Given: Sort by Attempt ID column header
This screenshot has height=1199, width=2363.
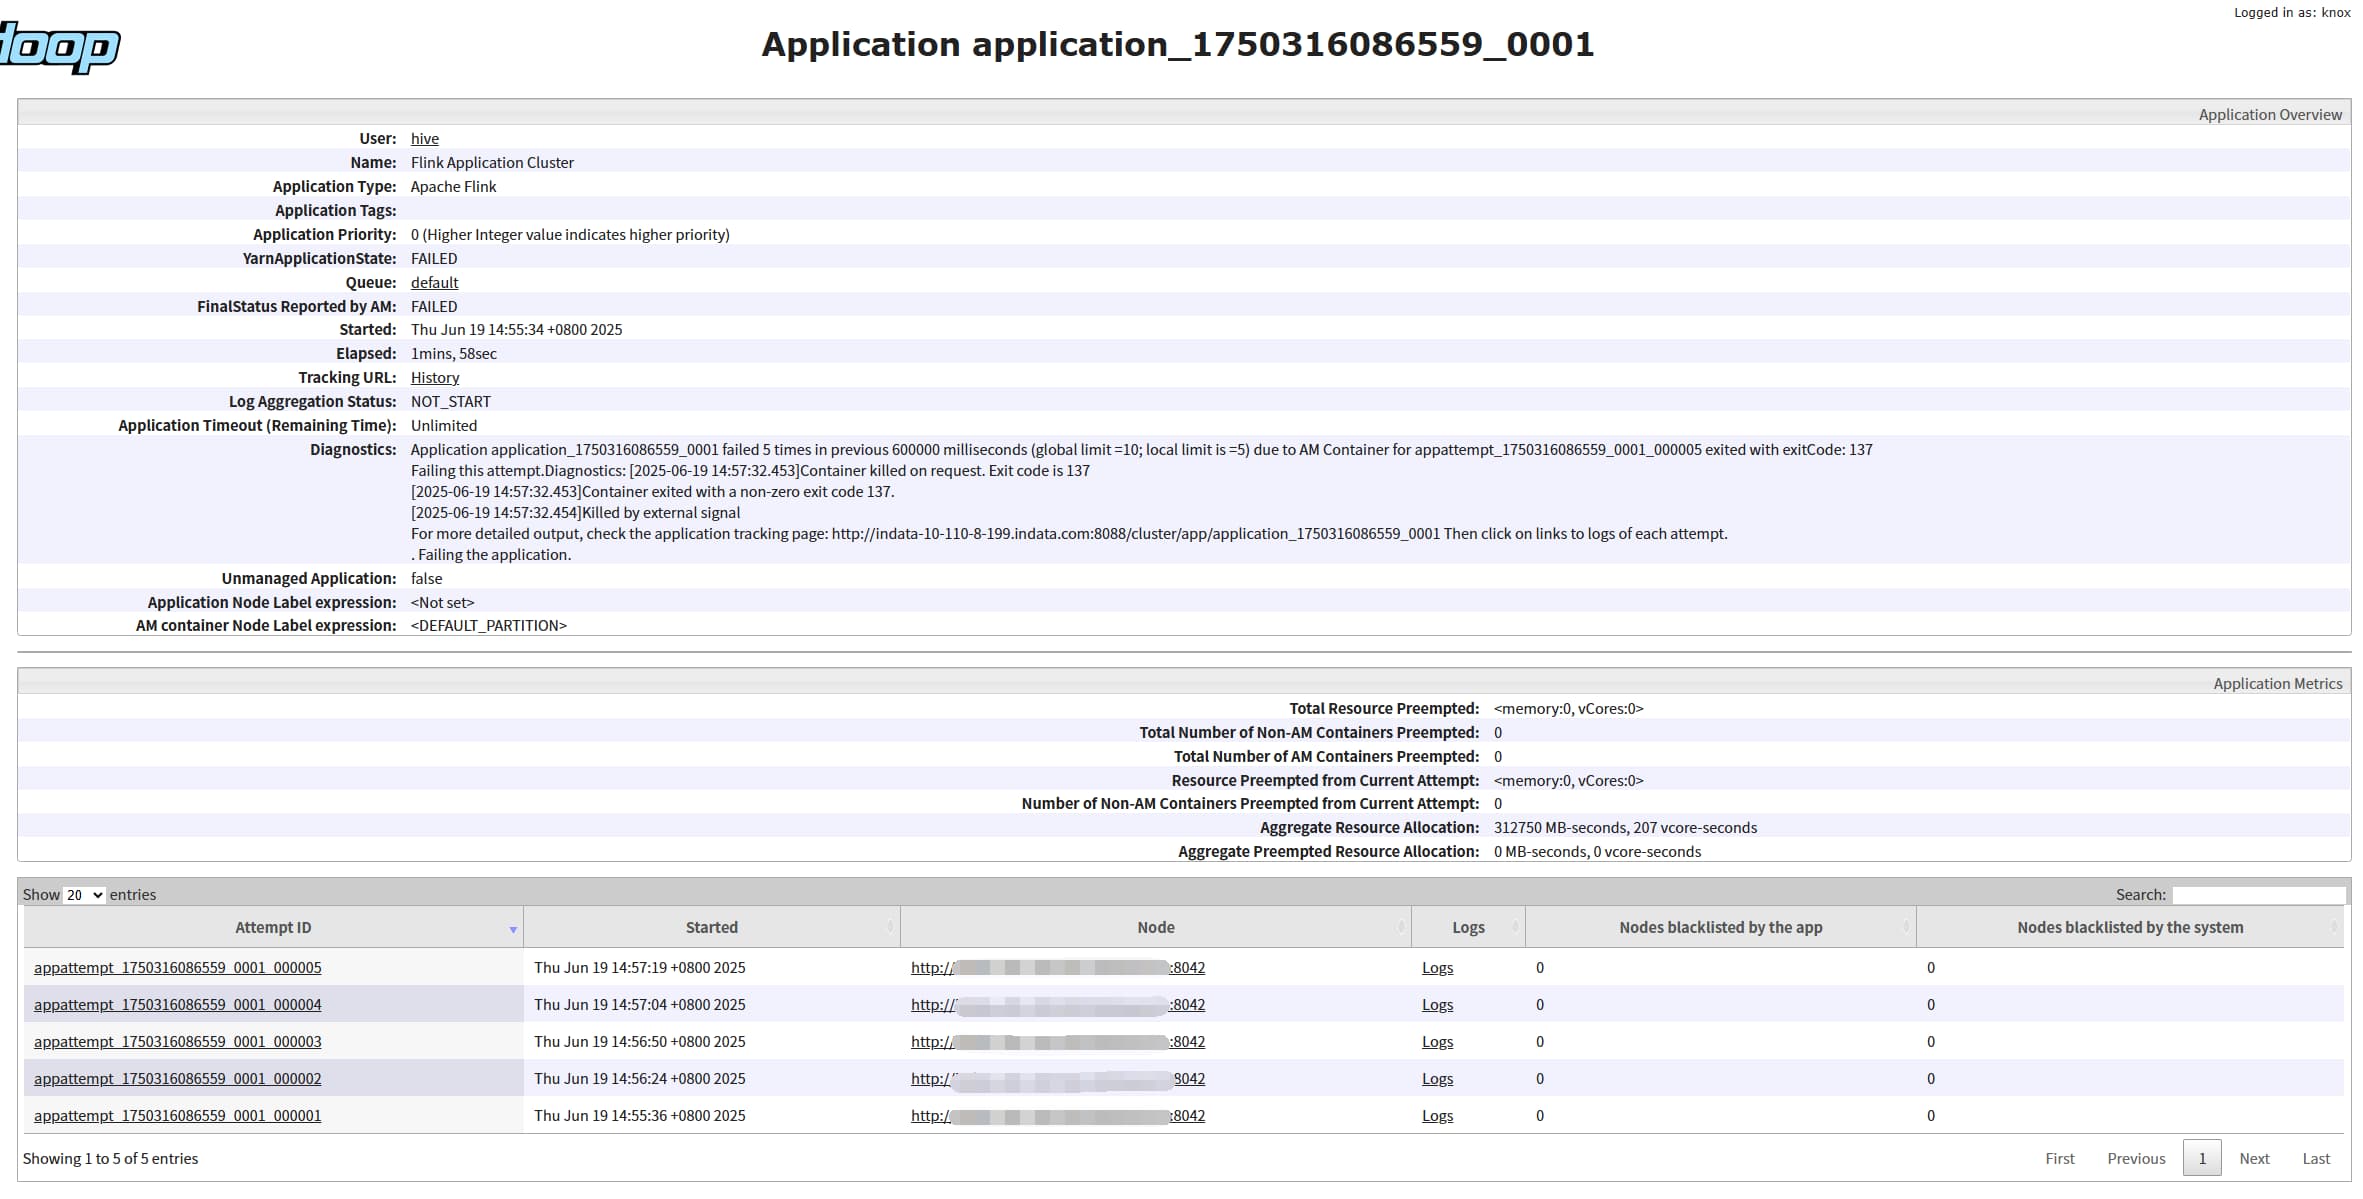Looking at the screenshot, I should pyautogui.click(x=273, y=927).
